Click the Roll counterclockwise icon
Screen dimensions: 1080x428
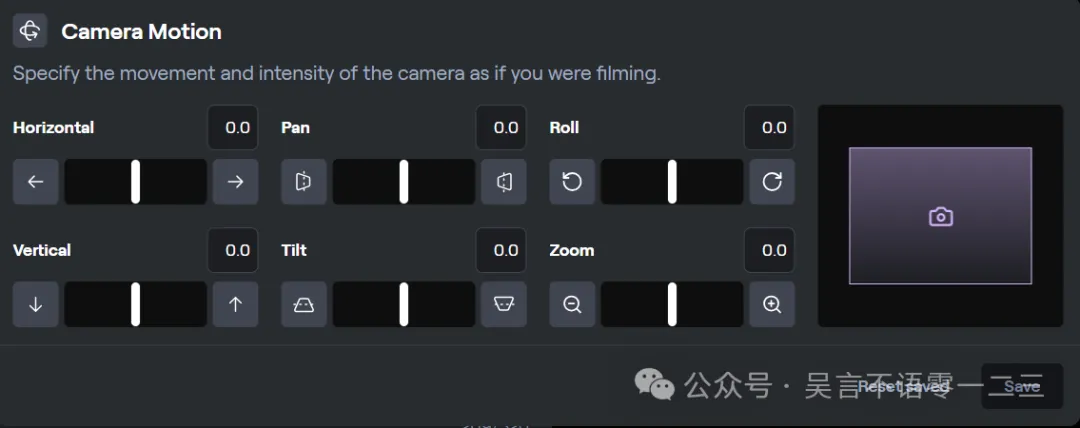(x=572, y=182)
